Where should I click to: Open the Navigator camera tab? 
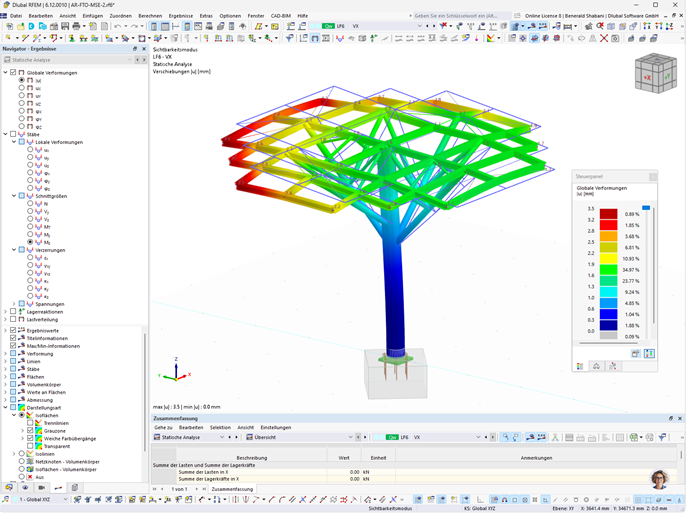coord(42,487)
